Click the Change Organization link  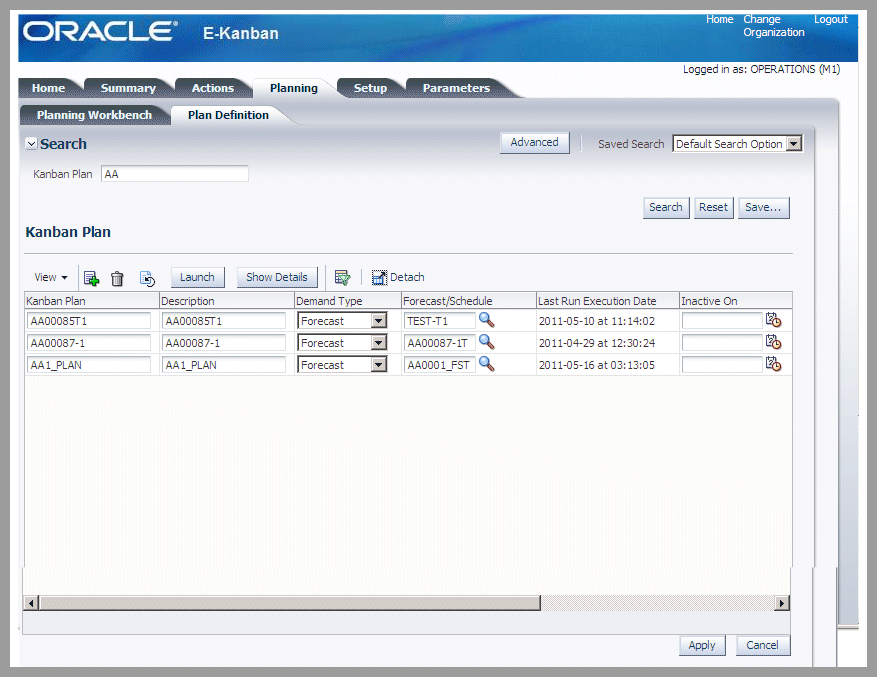click(x=774, y=26)
